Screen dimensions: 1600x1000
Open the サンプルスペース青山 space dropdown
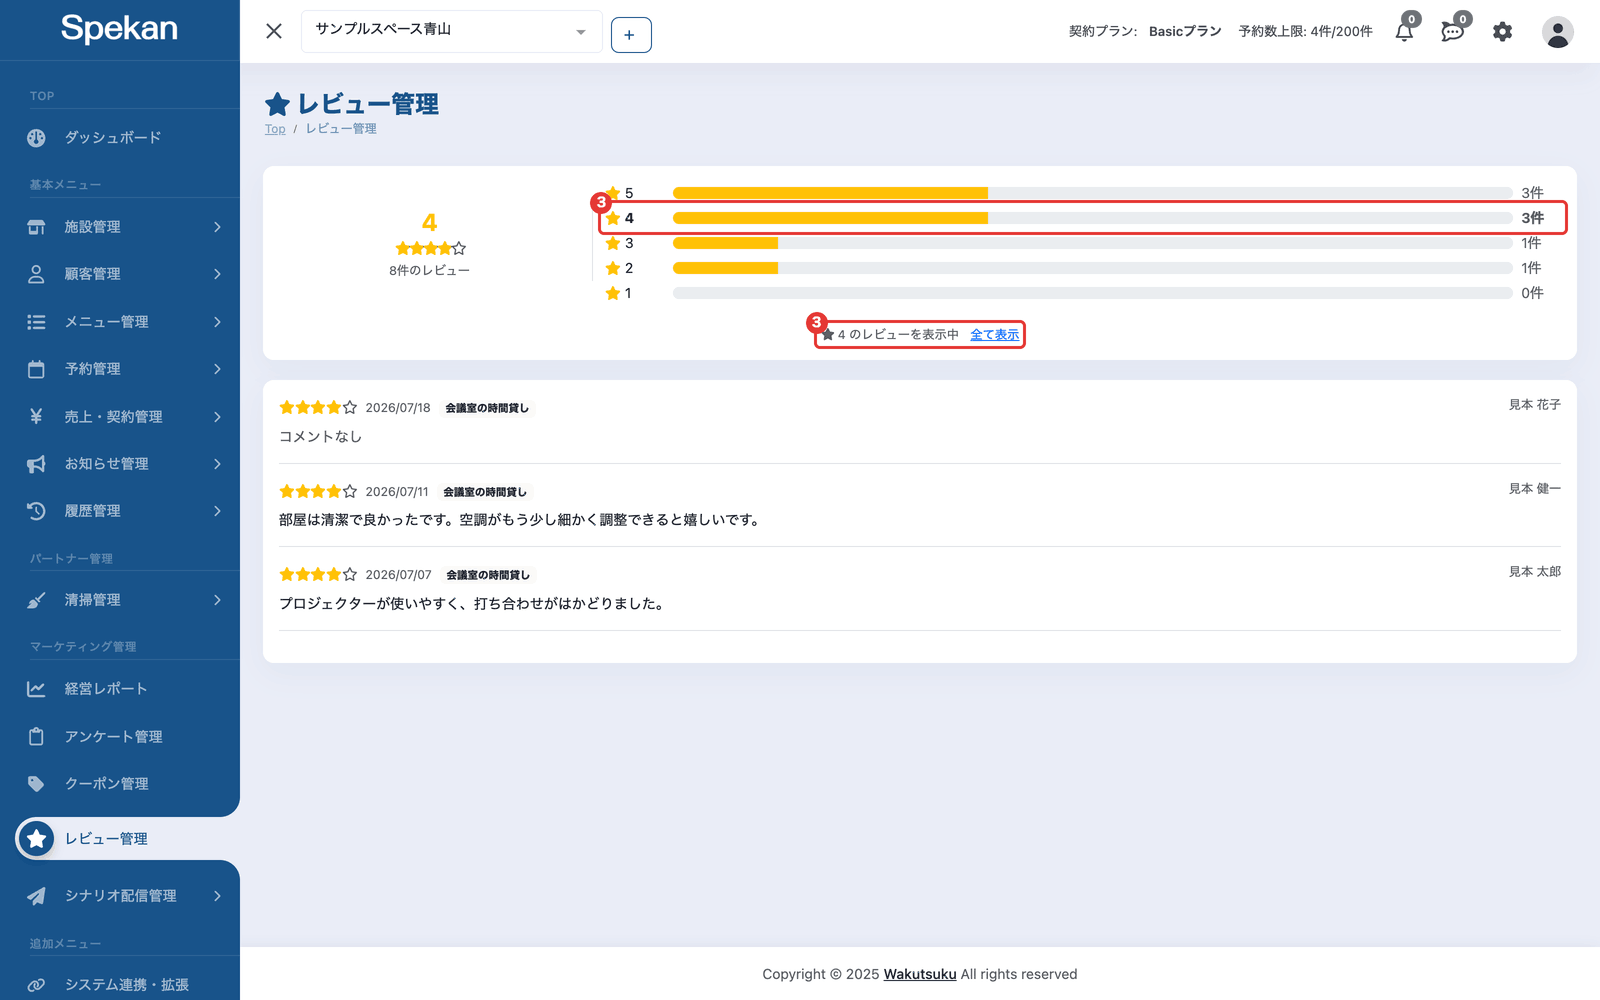point(452,31)
